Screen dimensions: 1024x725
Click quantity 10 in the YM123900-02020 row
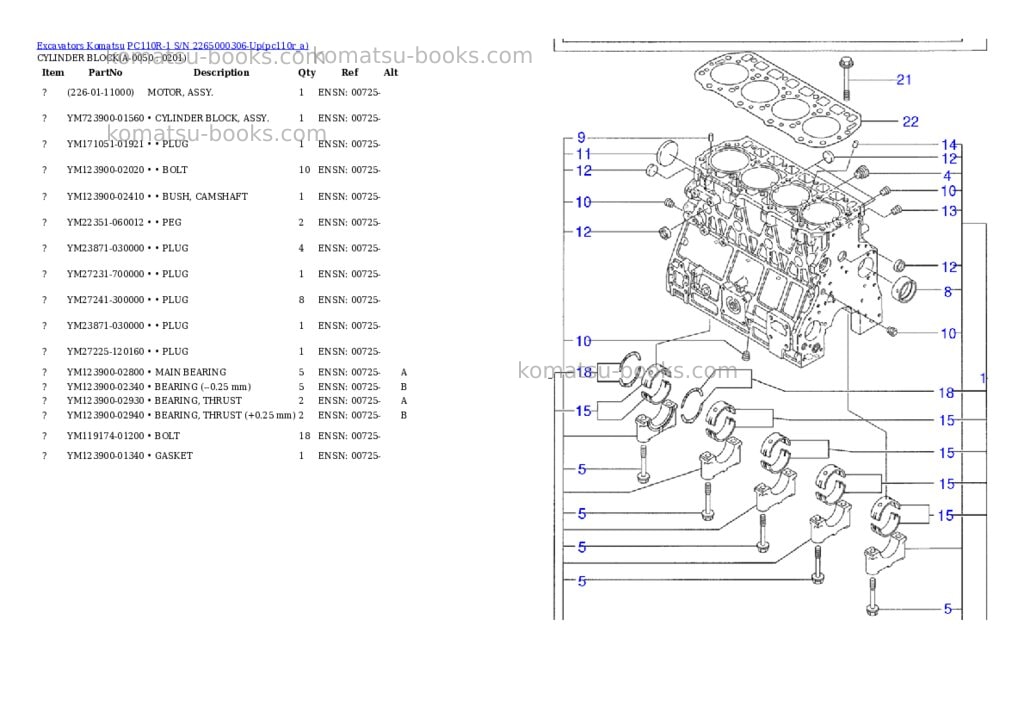pyautogui.click(x=304, y=170)
